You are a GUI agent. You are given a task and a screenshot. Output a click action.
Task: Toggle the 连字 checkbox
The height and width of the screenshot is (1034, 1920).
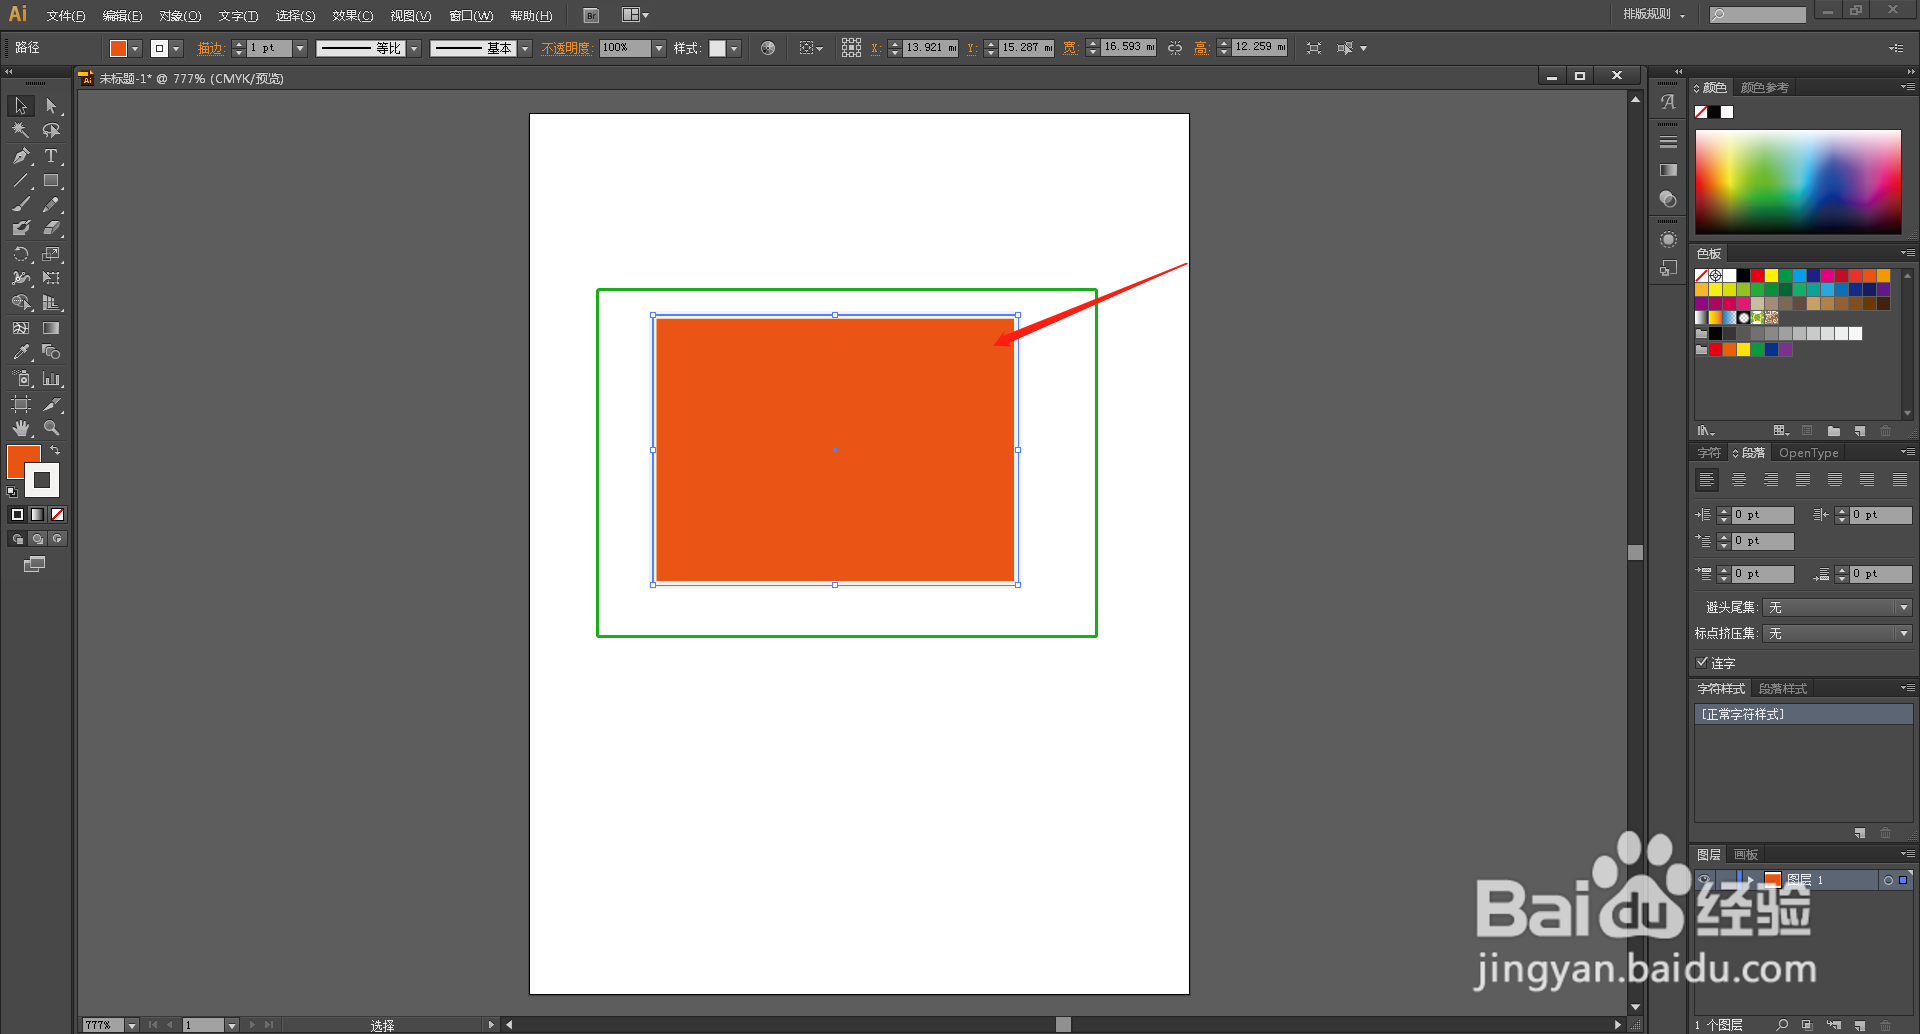(1702, 662)
